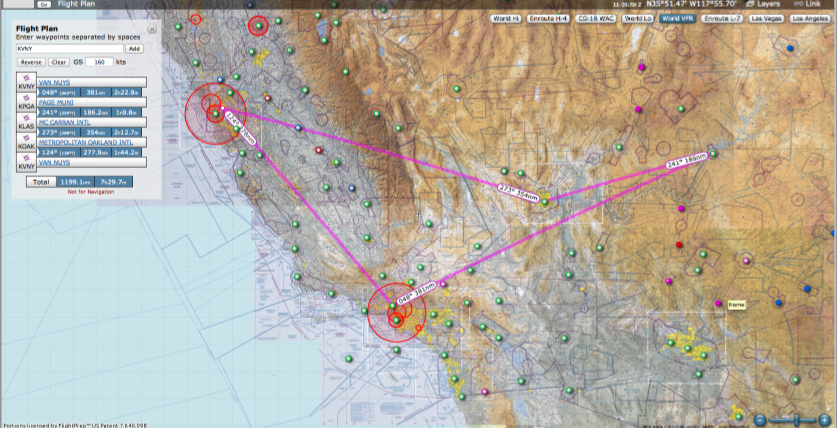Click the KOAK airport waypoint icon
Image resolution: width=837 pixels, height=428 pixels.
pyautogui.click(x=25, y=145)
